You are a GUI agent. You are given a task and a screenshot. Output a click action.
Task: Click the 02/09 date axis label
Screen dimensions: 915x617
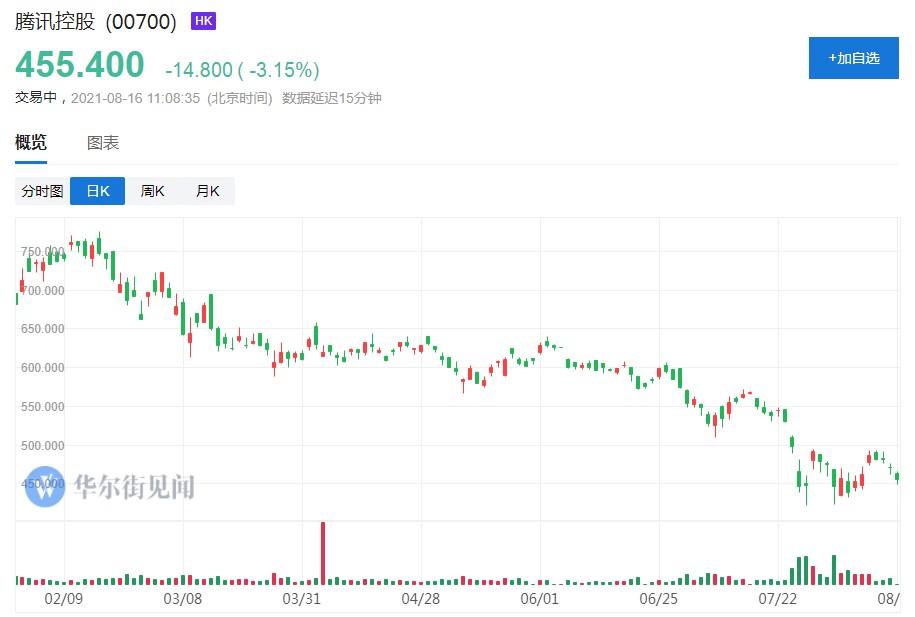click(64, 598)
